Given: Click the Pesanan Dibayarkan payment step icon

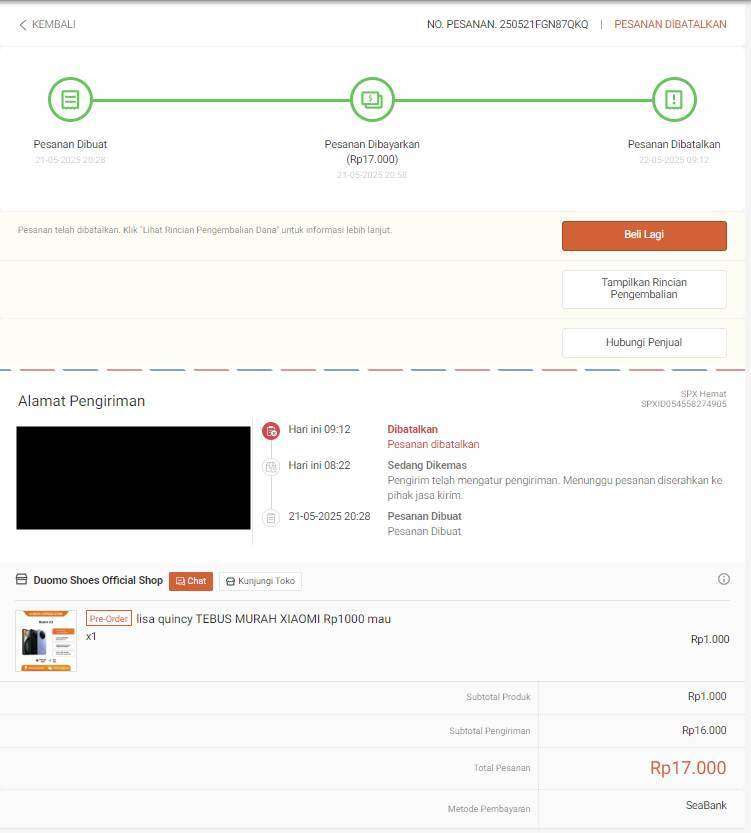Looking at the screenshot, I should pos(372,99).
